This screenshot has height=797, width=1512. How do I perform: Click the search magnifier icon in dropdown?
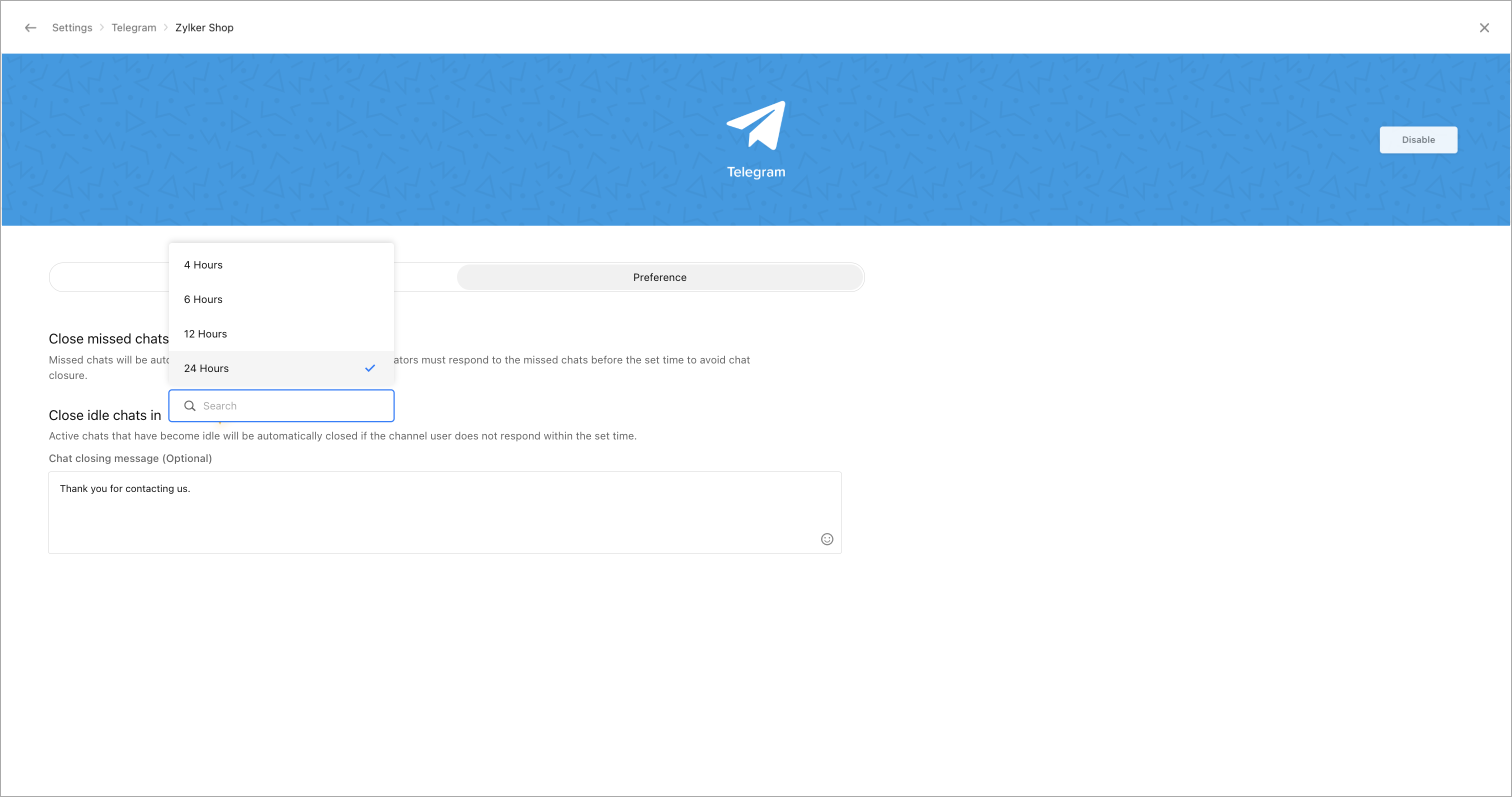(x=189, y=406)
